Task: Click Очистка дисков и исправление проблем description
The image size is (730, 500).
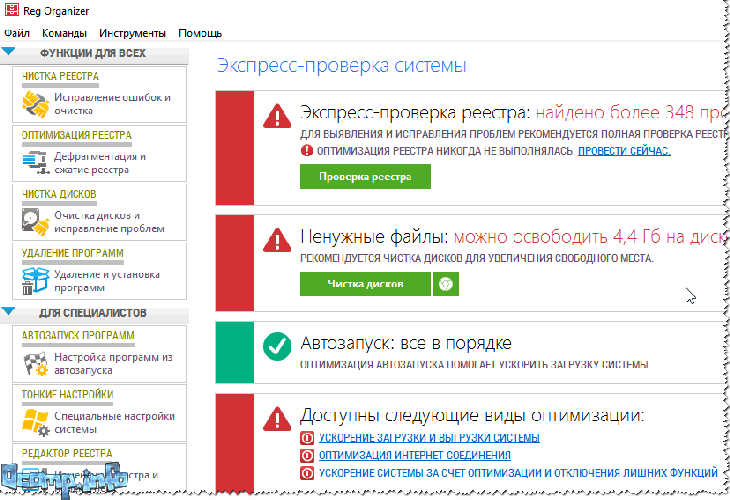Action: (x=109, y=222)
